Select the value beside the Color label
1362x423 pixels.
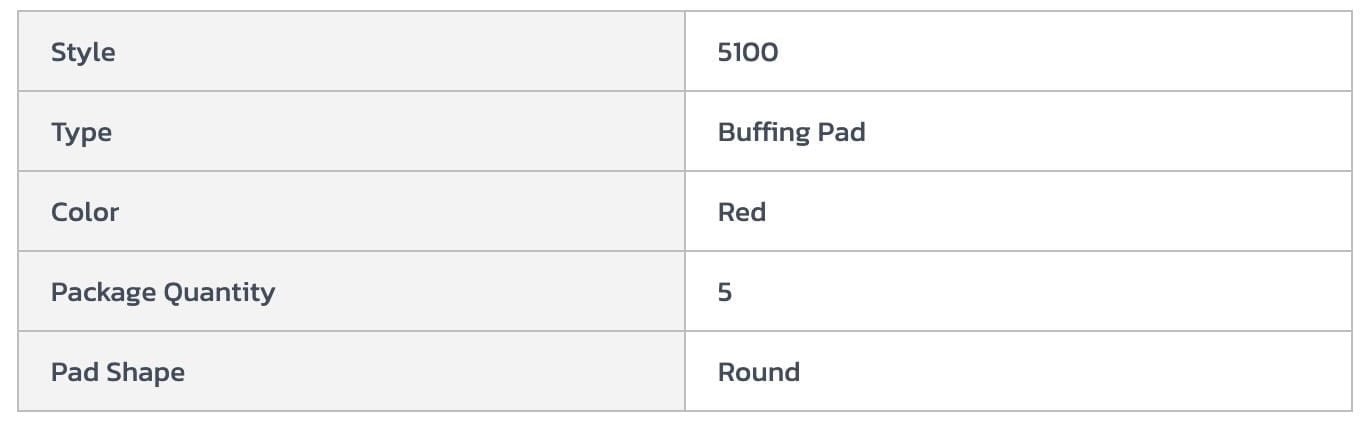coord(741,212)
